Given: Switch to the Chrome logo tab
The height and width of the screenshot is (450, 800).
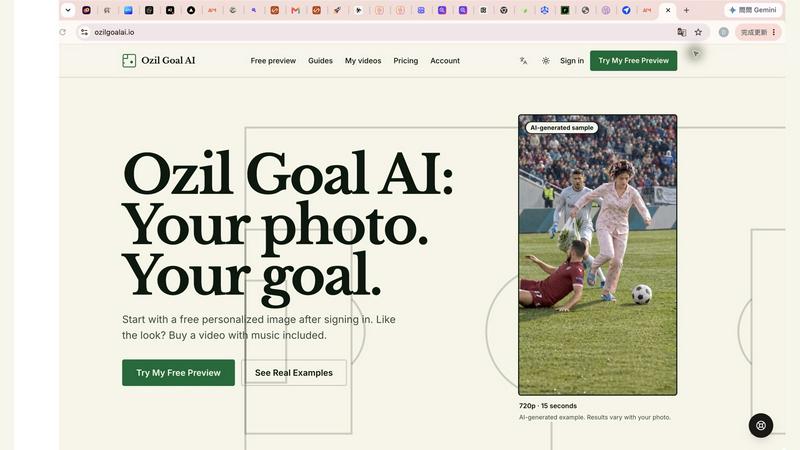Looking at the screenshot, I should point(504,10).
